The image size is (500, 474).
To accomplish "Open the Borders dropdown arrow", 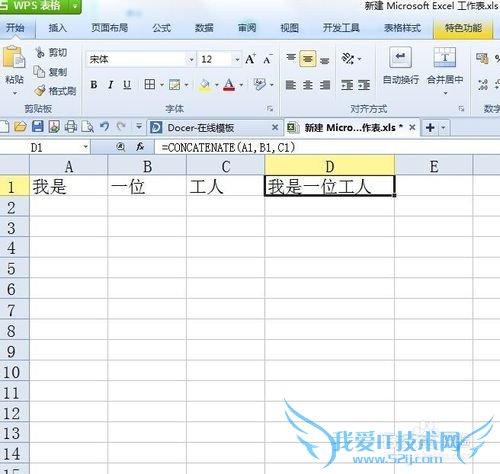I will pos(162,85).
